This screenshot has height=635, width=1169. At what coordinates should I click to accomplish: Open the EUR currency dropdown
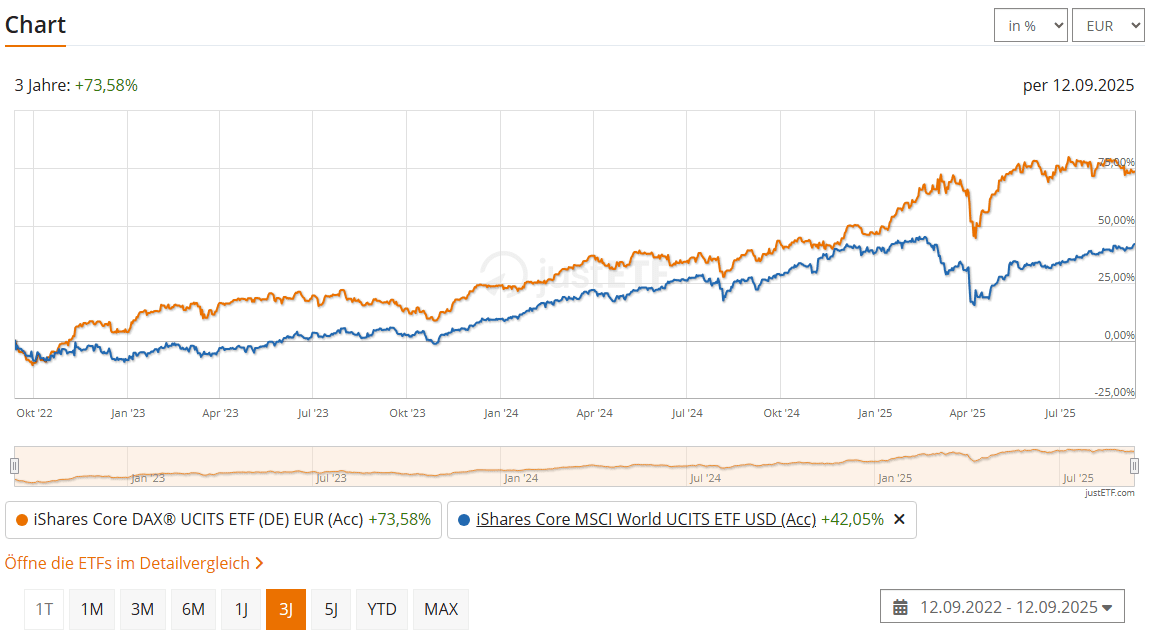coord(1107,26)
